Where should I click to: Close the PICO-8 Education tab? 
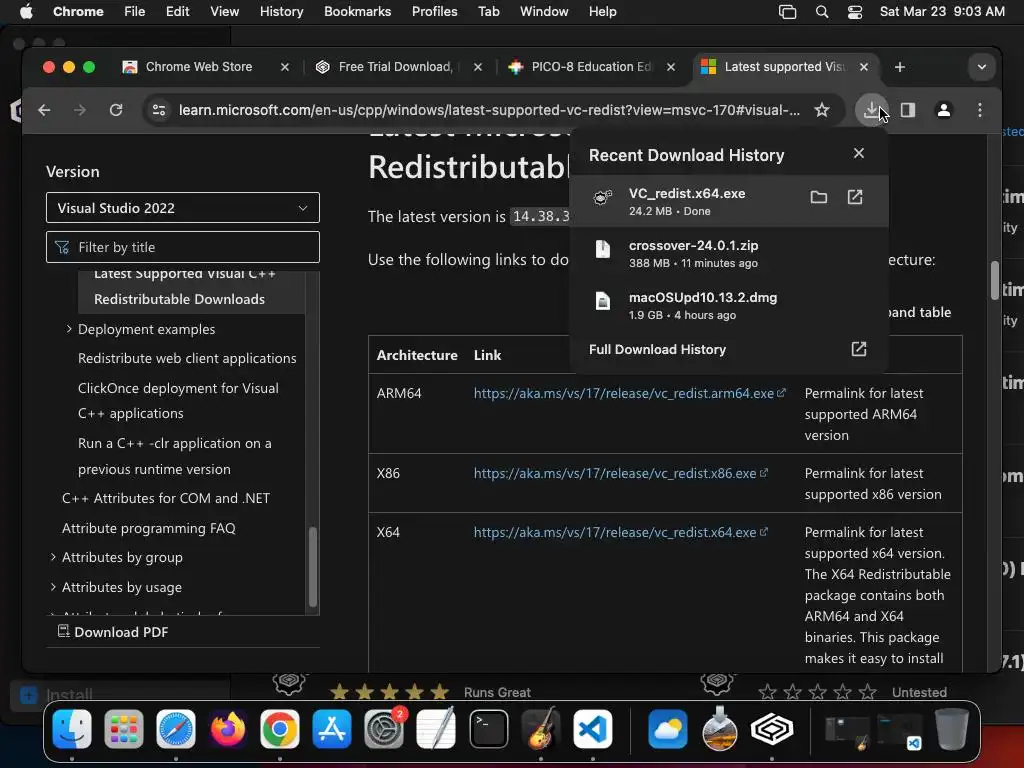point(671,67)
